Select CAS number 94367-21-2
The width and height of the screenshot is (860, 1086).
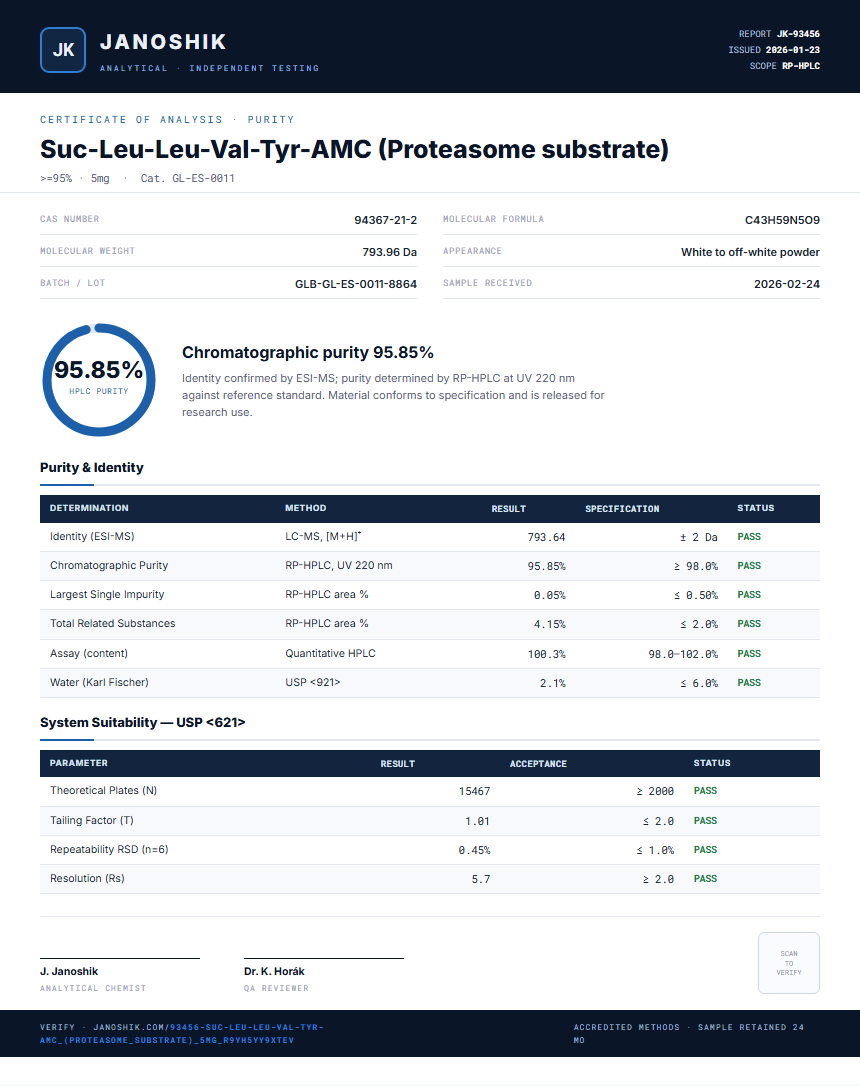[x=386, y=220]
